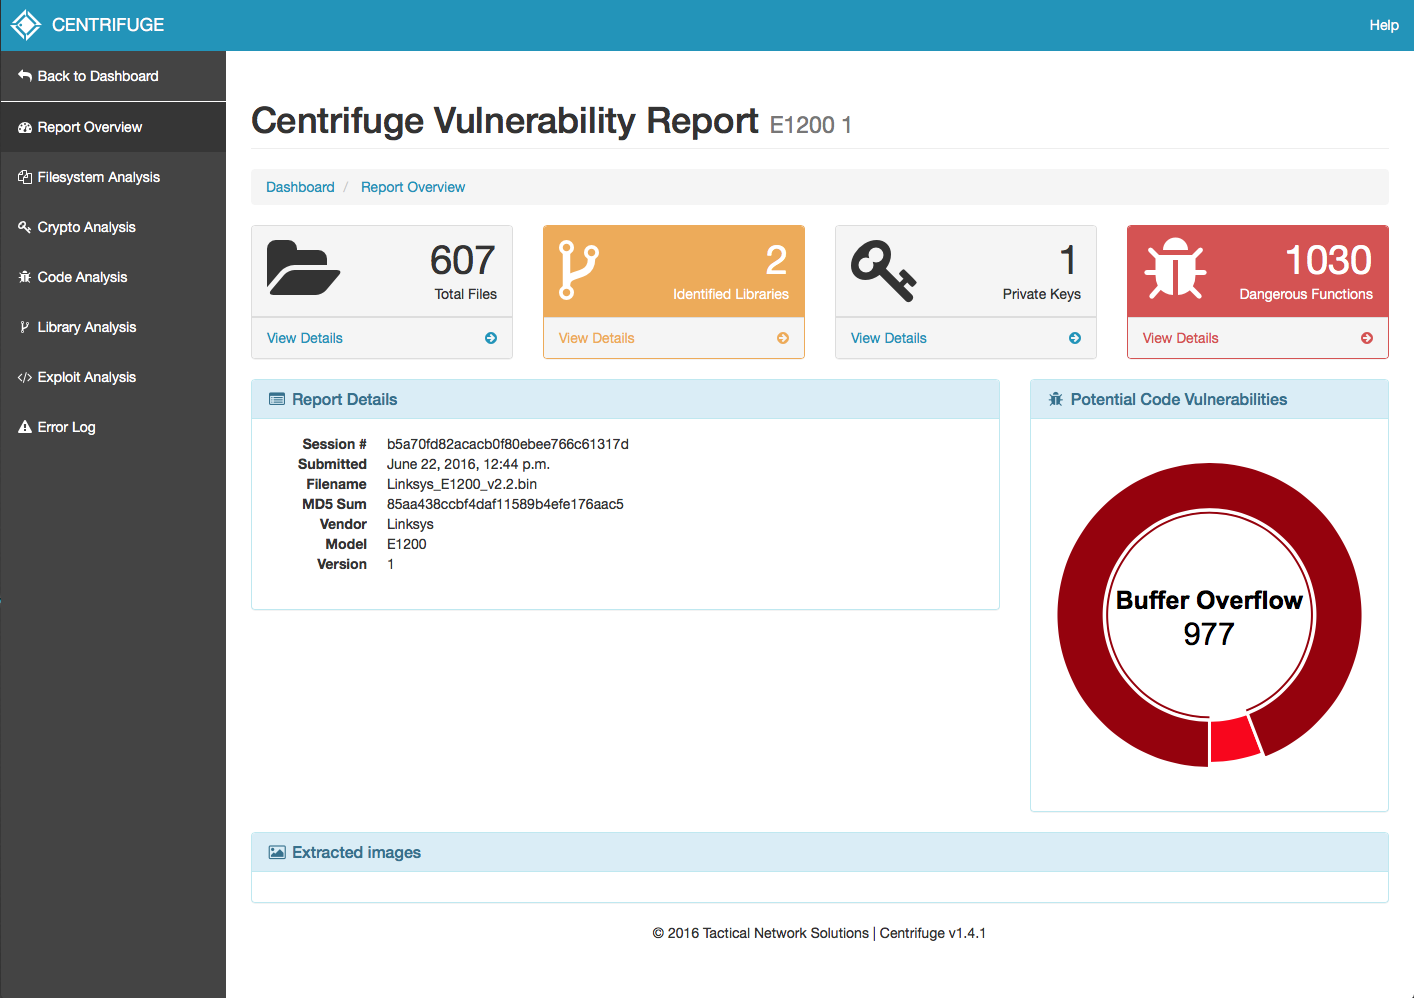
Task: Click the Dashboard breadcrumb link
Action: (x=300, y=187)
